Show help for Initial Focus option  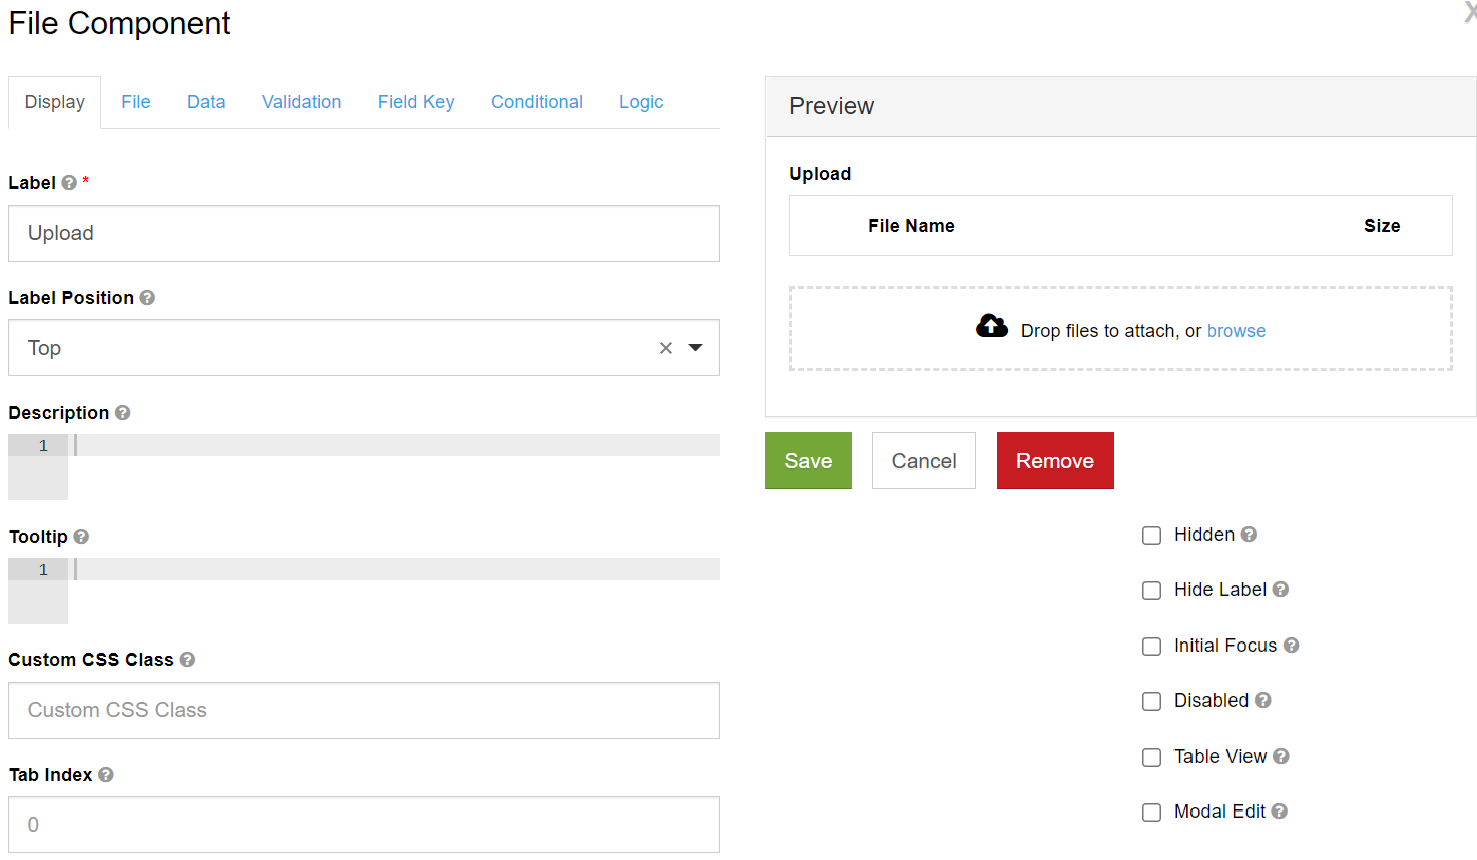pyautogui.click(x=1292, y=646)
